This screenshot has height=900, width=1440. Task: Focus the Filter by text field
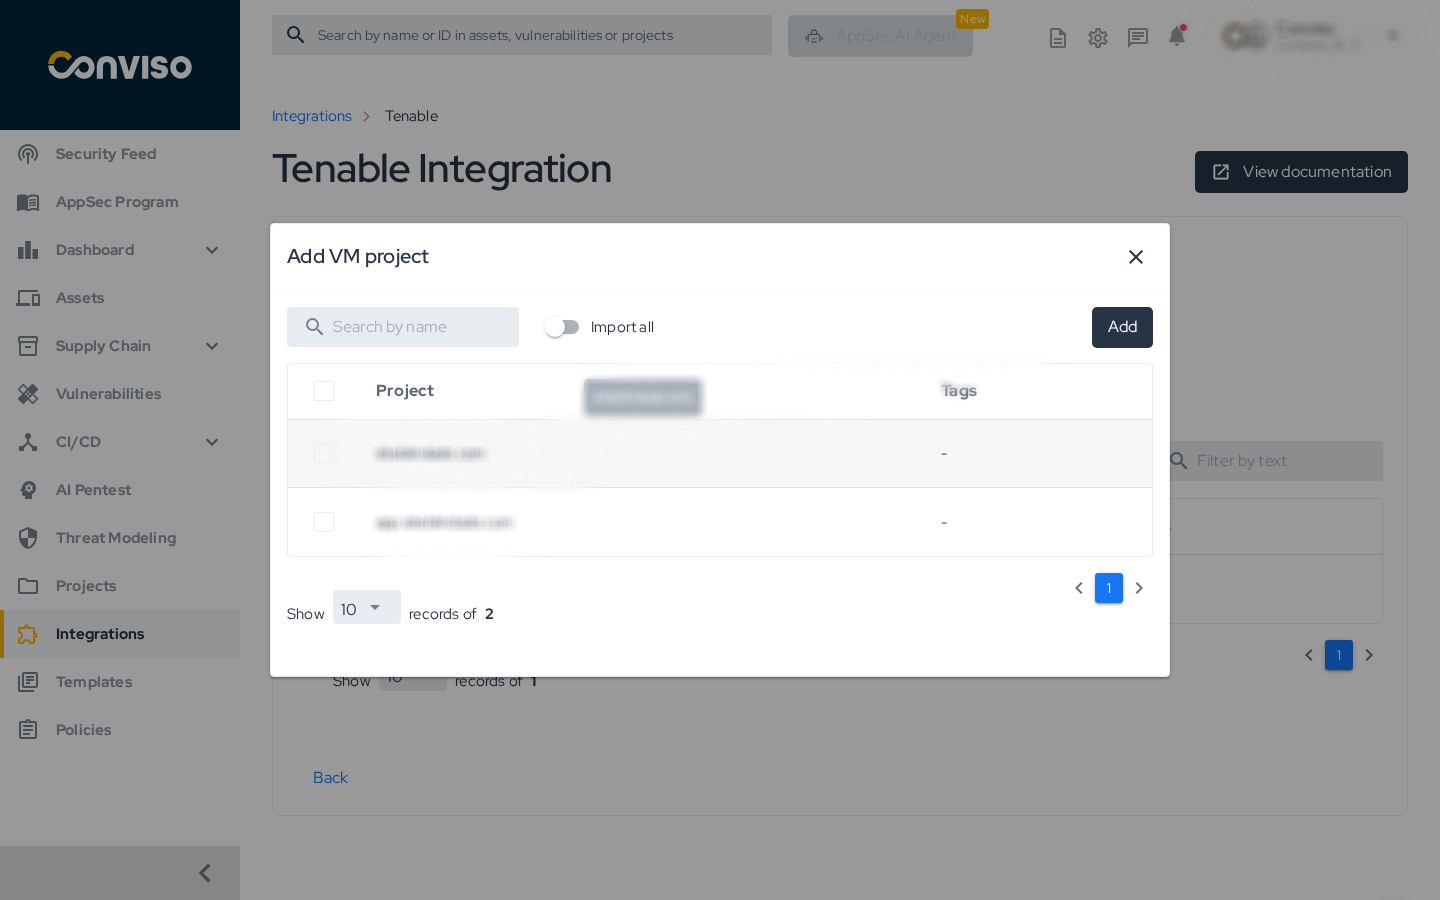[x=1276, y=461]
